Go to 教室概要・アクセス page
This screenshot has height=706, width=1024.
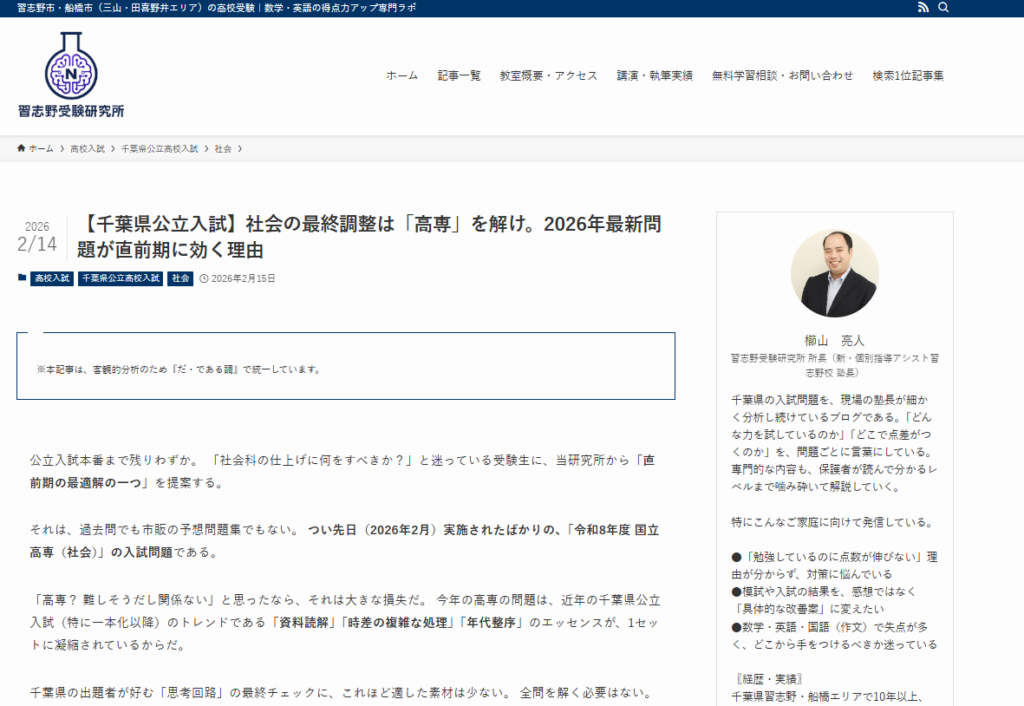tap(548, 76)
